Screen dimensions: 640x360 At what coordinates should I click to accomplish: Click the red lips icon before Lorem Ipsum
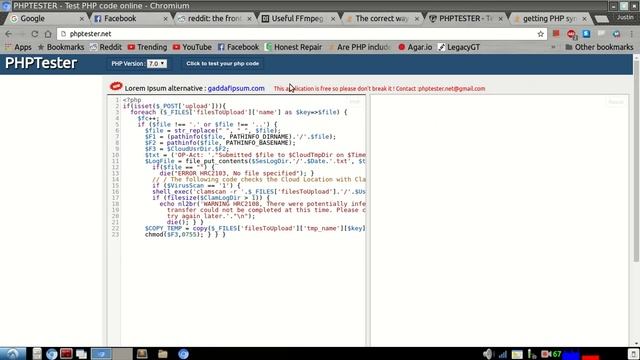(116, 87)
